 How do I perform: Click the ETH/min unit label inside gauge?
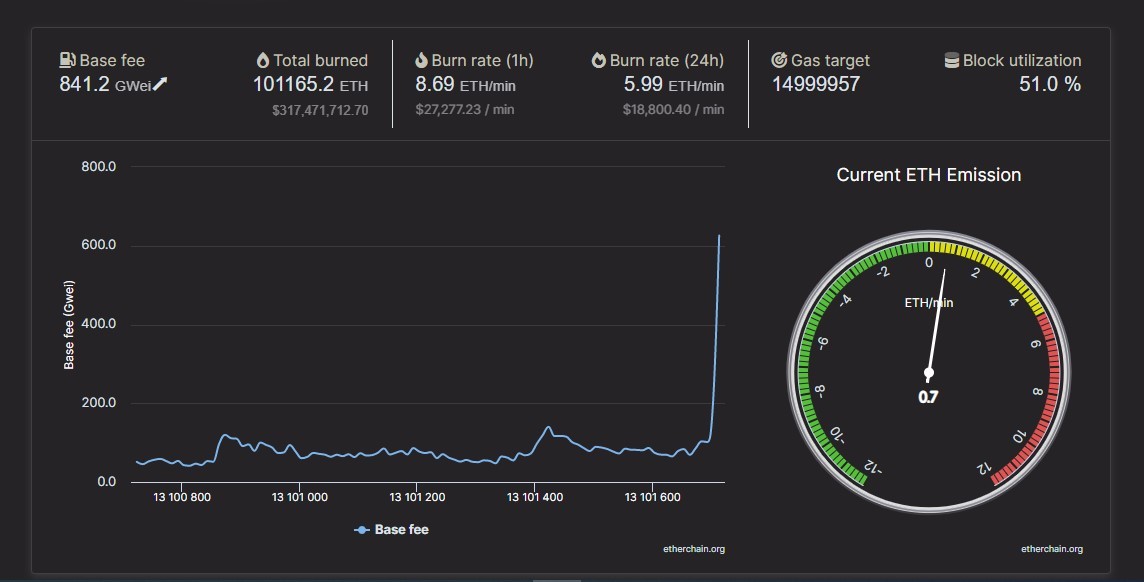tap(929, 303)
